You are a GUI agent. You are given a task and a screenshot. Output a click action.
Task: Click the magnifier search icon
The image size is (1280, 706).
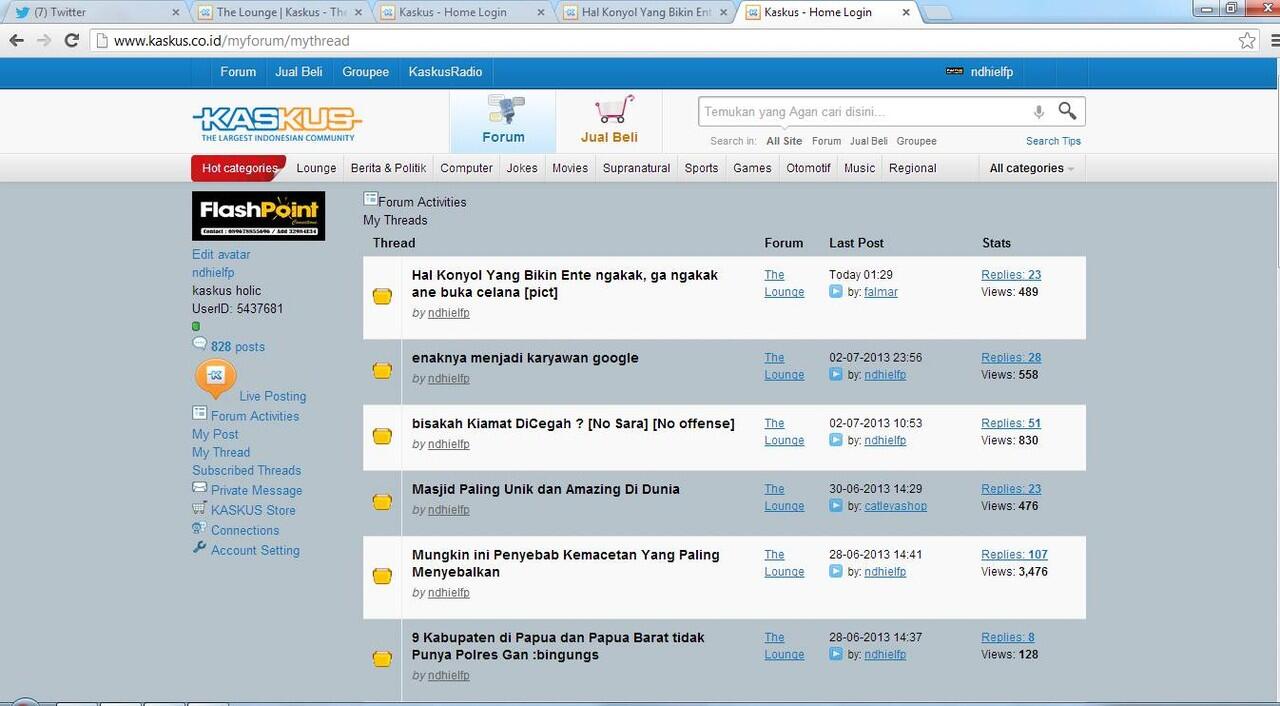[1068, 111]
